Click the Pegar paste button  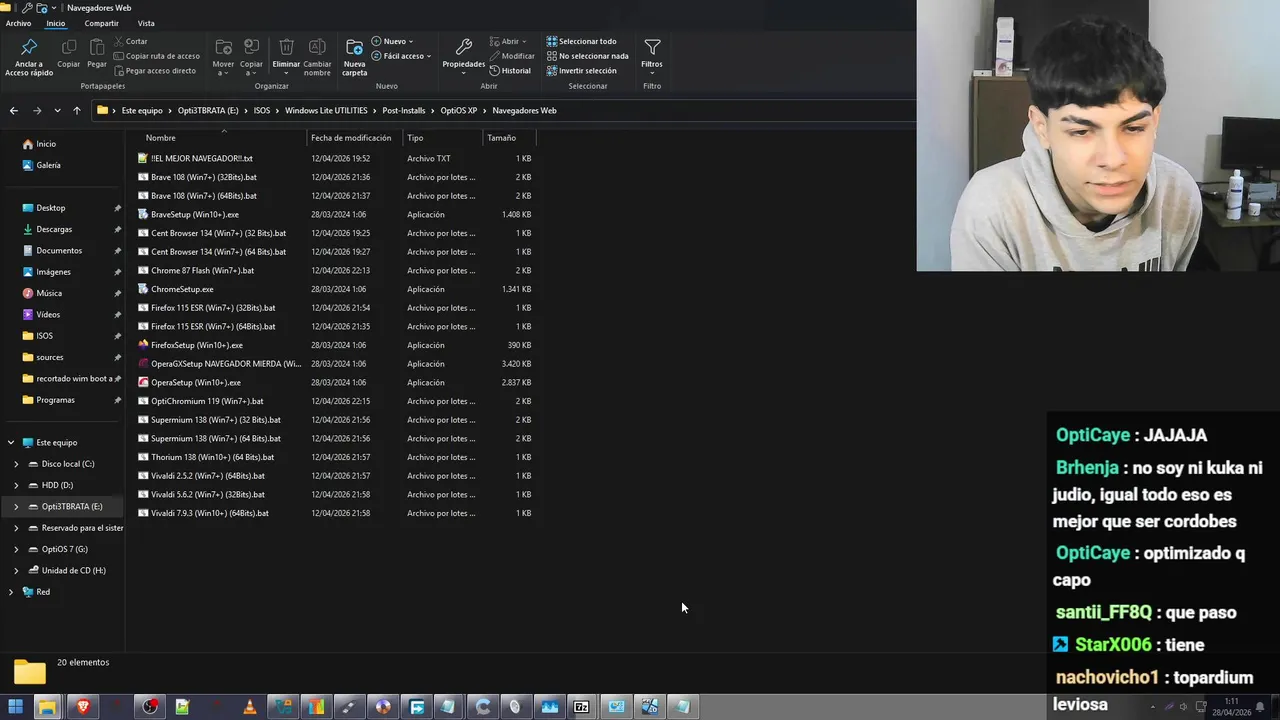[97, 54]
